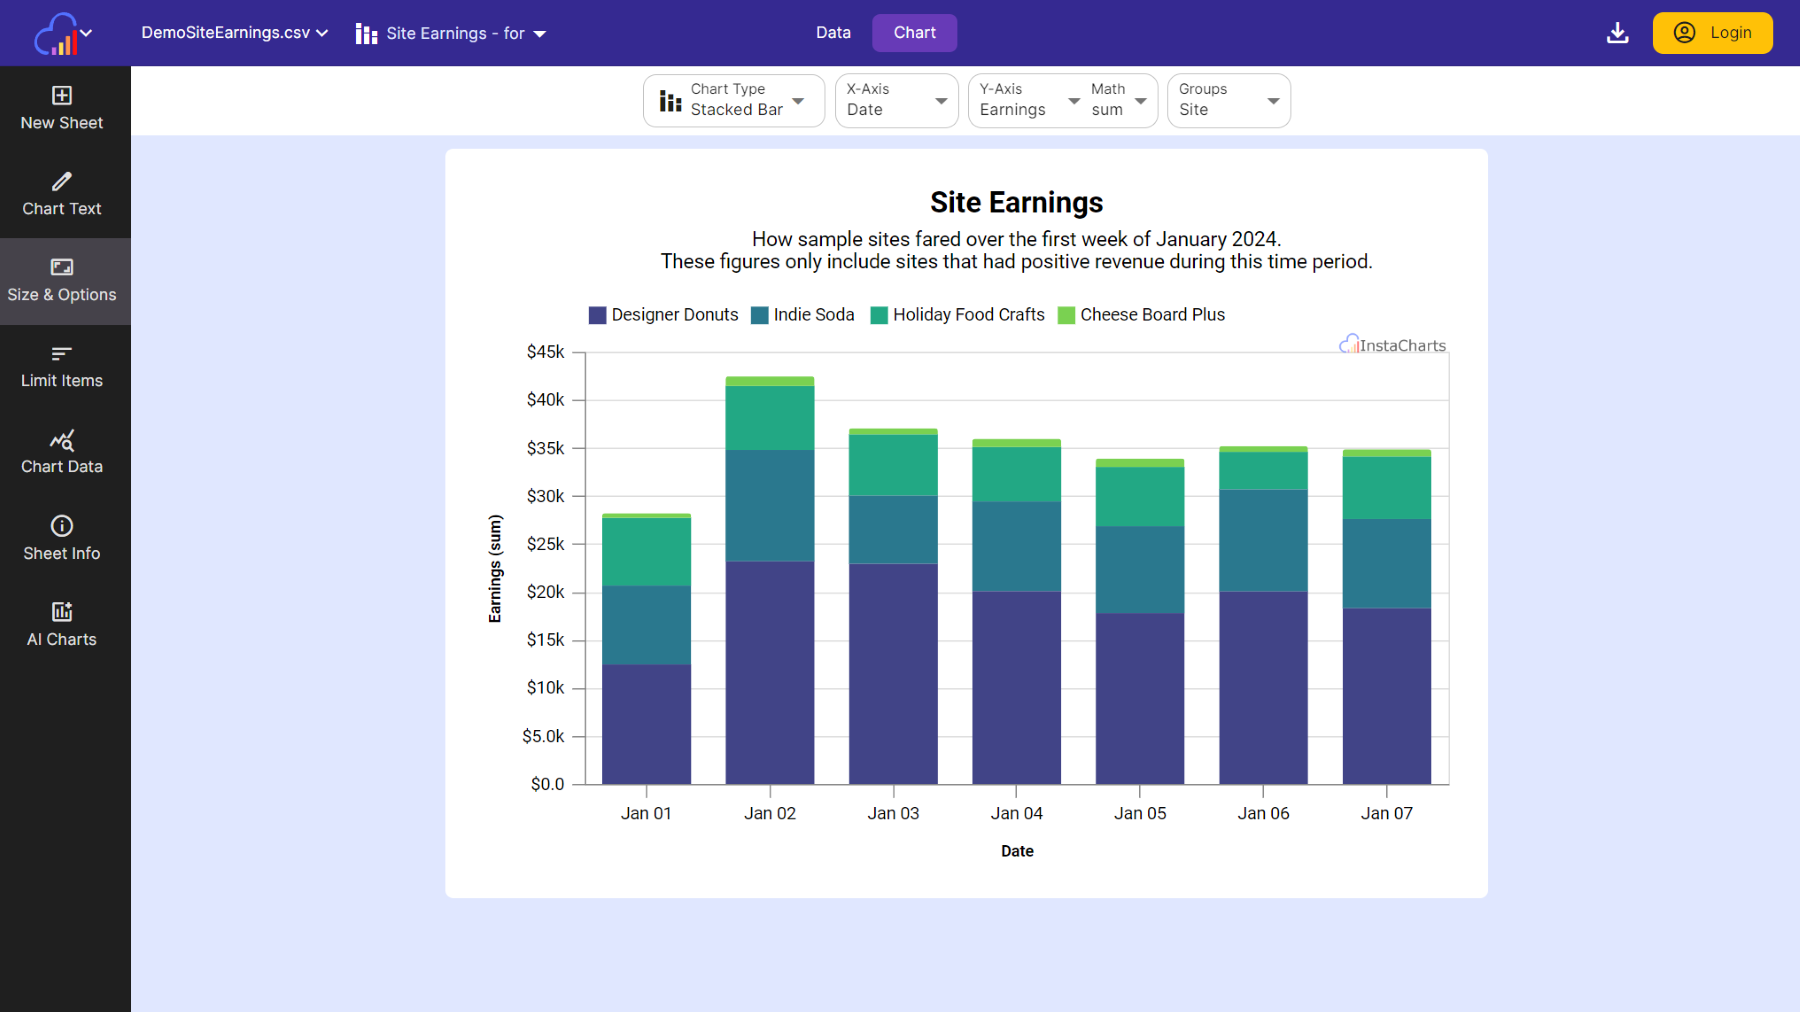Expand the DemoSiteEarnings.csv file dropdown
Image resolution: width=1800 pixels, height=1012 pixels.
(x=235, y=33)
